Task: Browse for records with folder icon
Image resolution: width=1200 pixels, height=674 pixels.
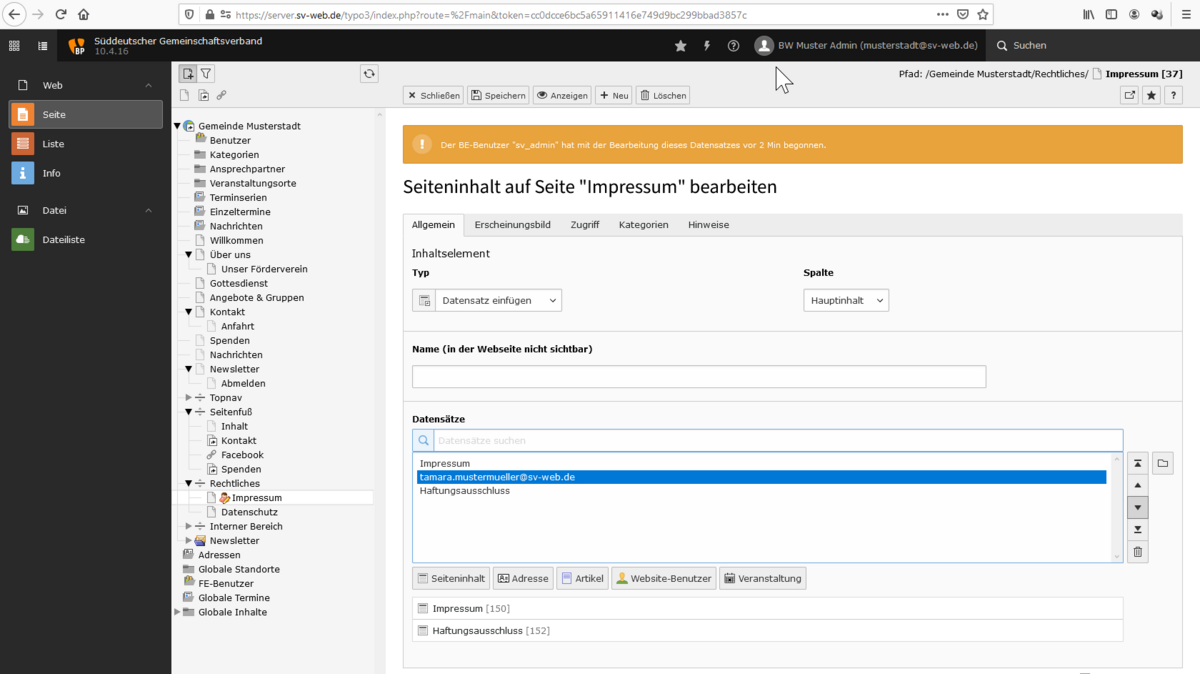Action: (1162, 464)
